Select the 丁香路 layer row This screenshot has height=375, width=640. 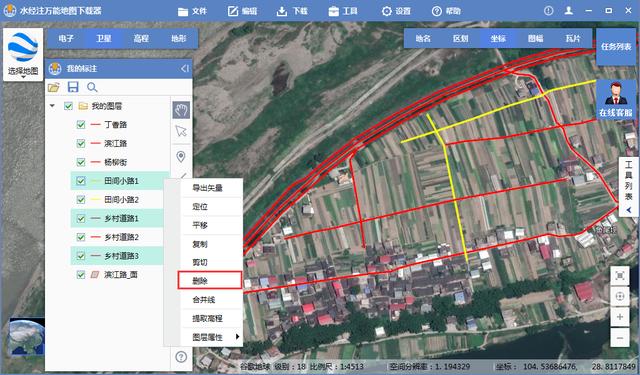[x=120, y=124]
